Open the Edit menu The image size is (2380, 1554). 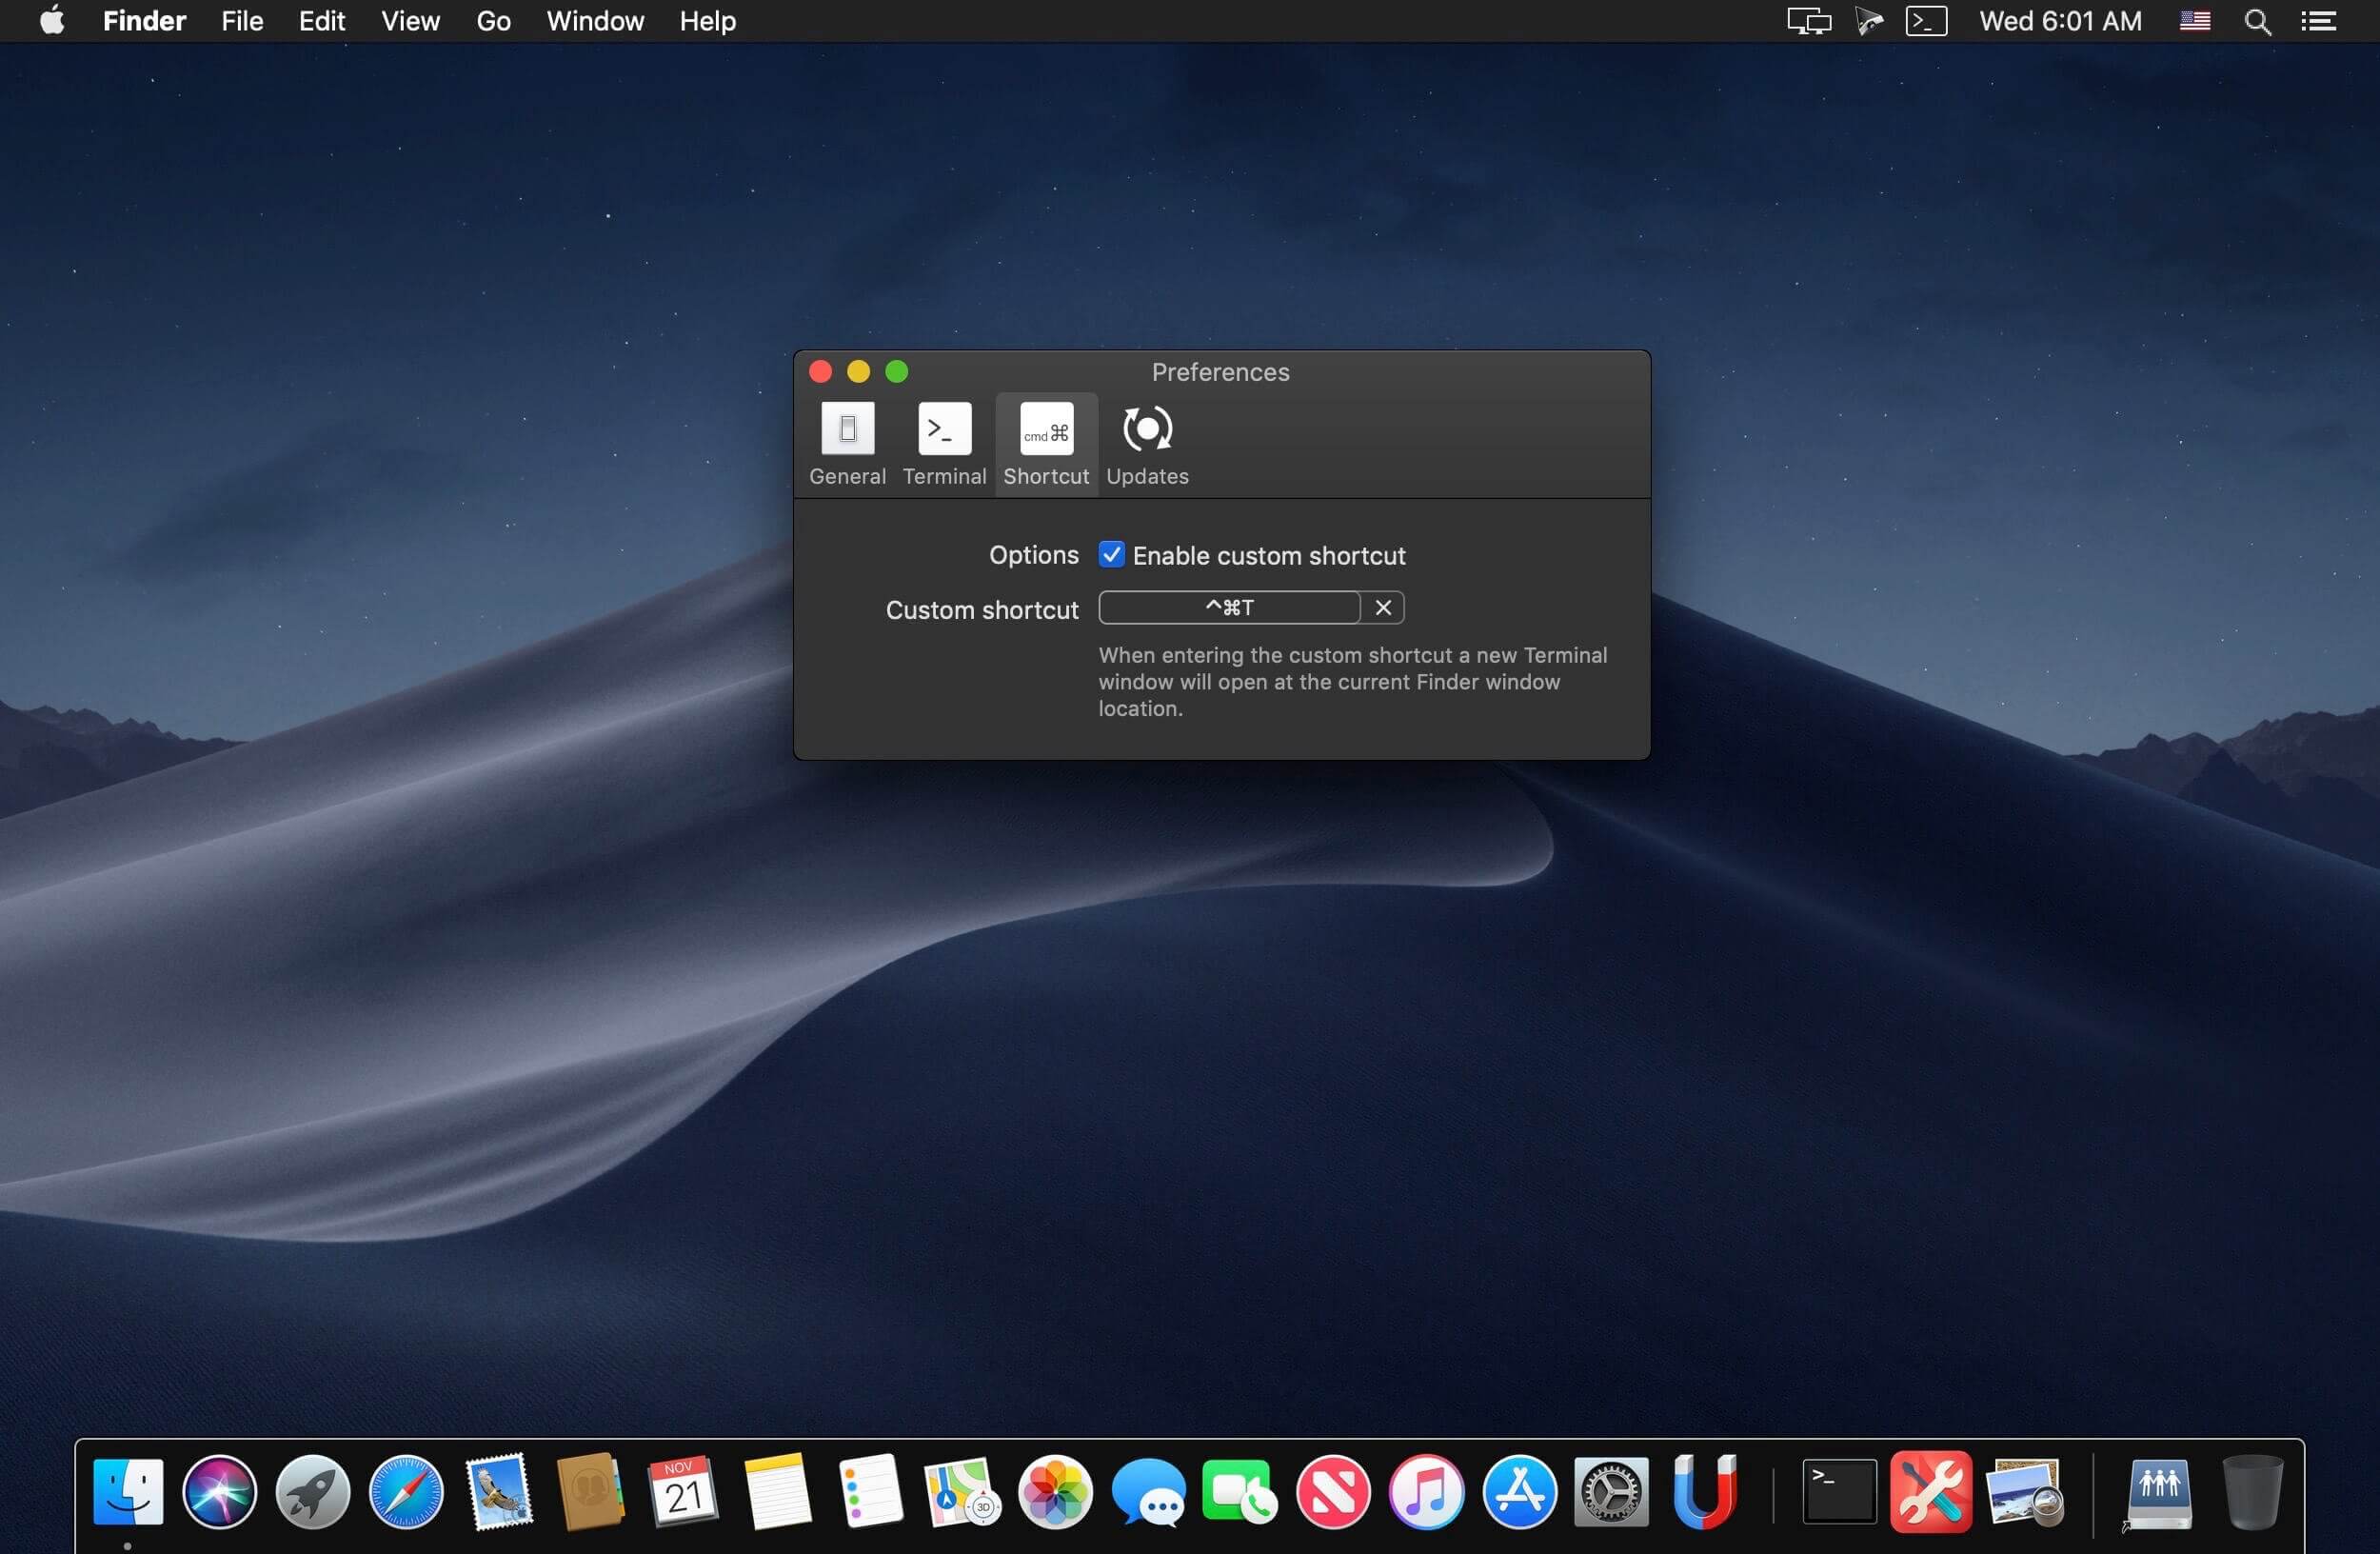322,20
